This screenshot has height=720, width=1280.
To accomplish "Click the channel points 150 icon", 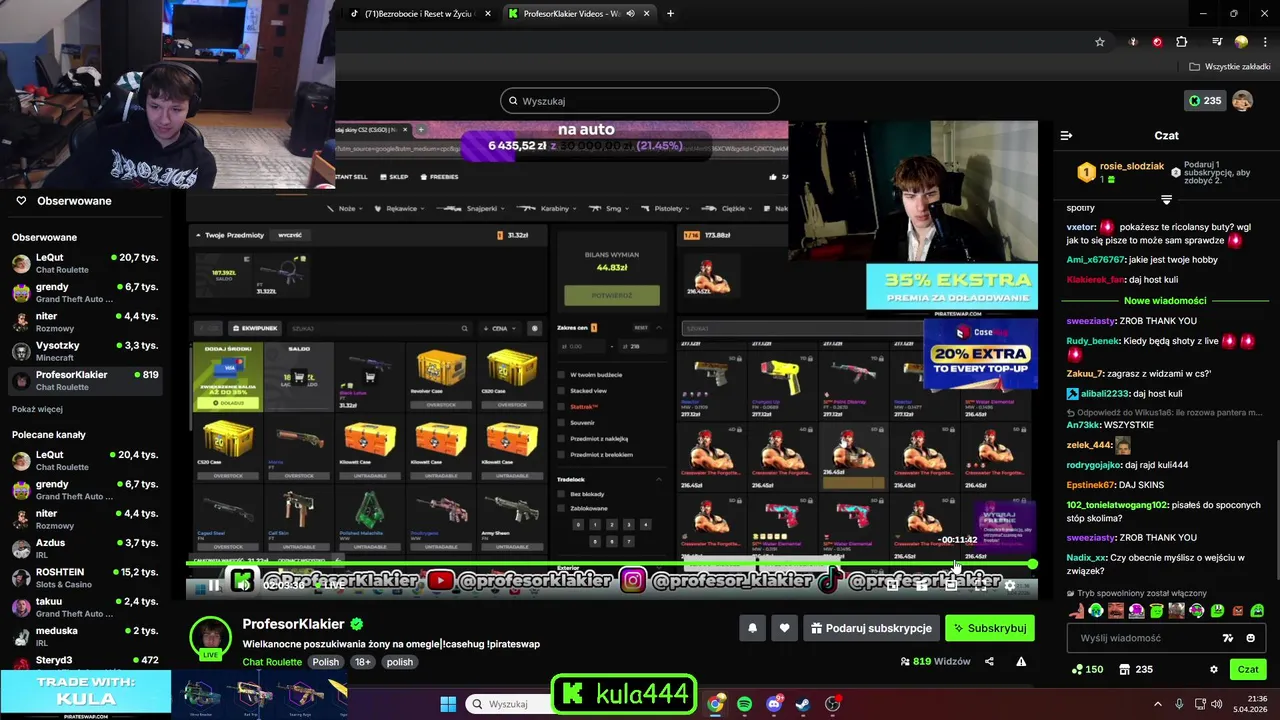I will [x=1087, y=669].
